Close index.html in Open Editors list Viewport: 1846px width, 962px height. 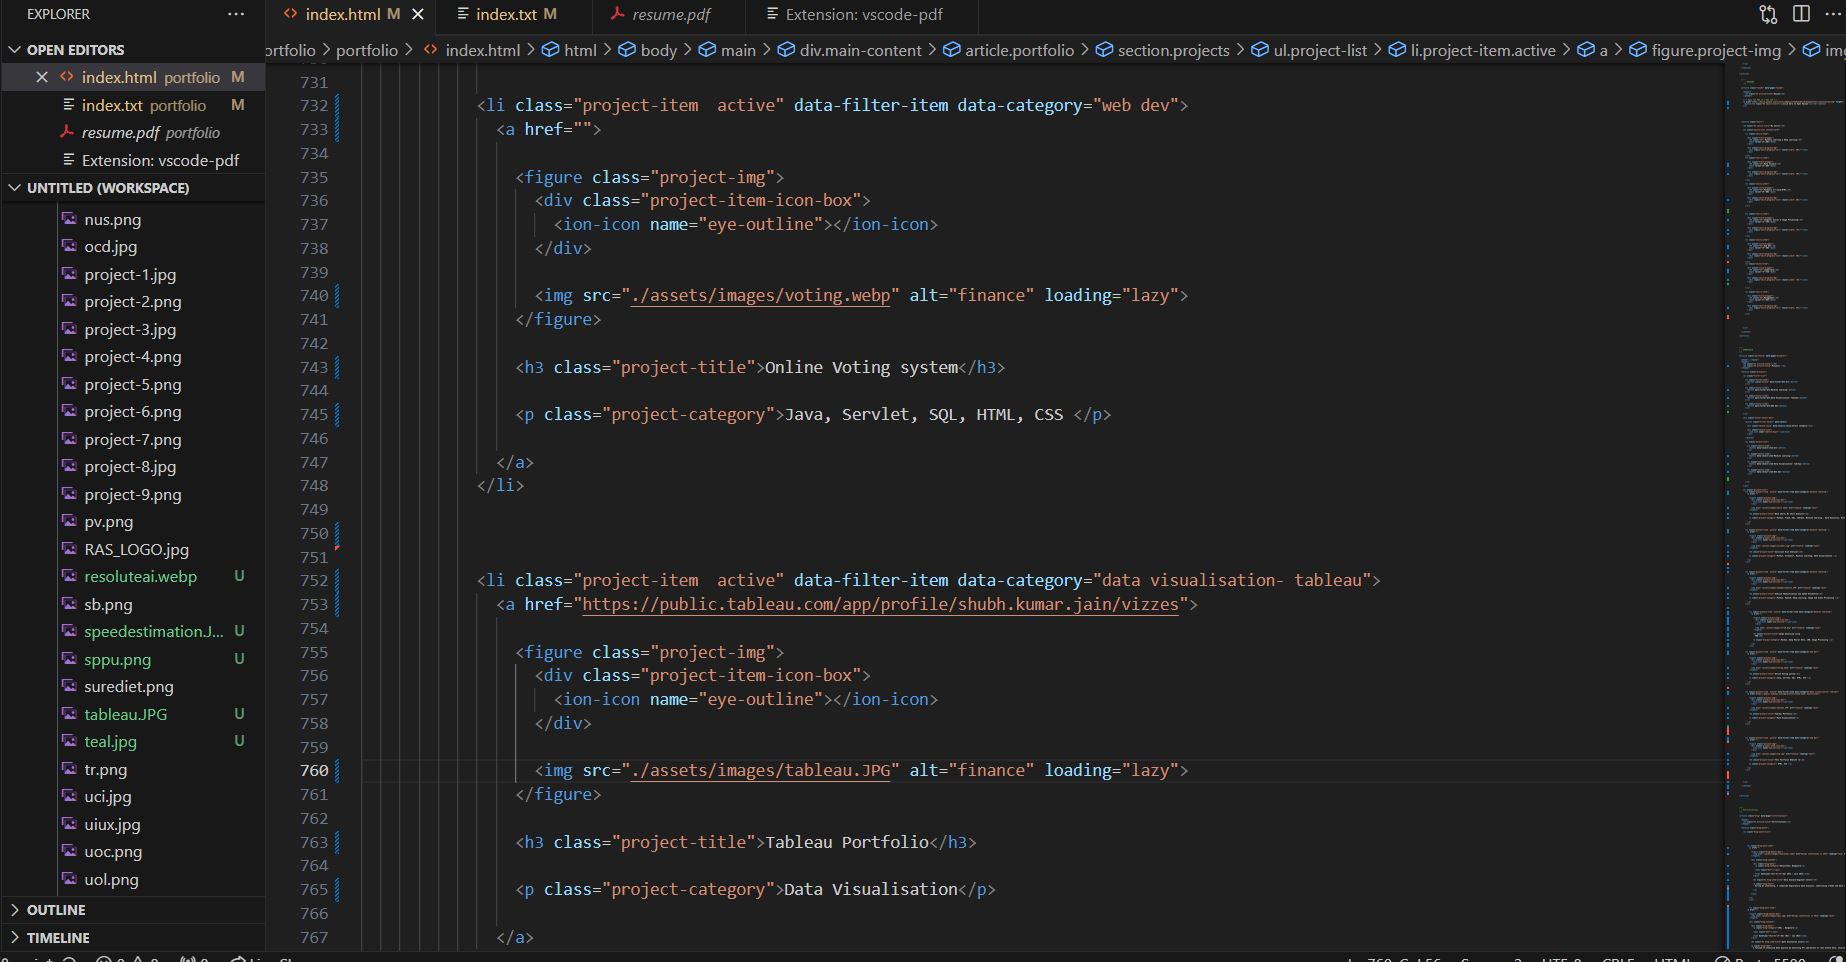(42, 77)
